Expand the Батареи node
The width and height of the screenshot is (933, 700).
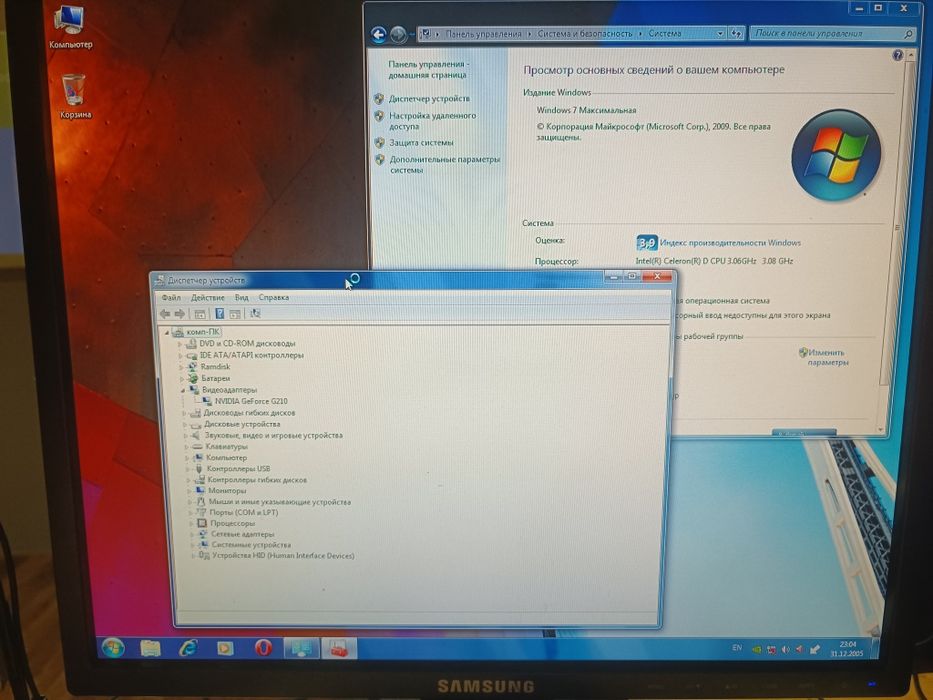point(182,379)
